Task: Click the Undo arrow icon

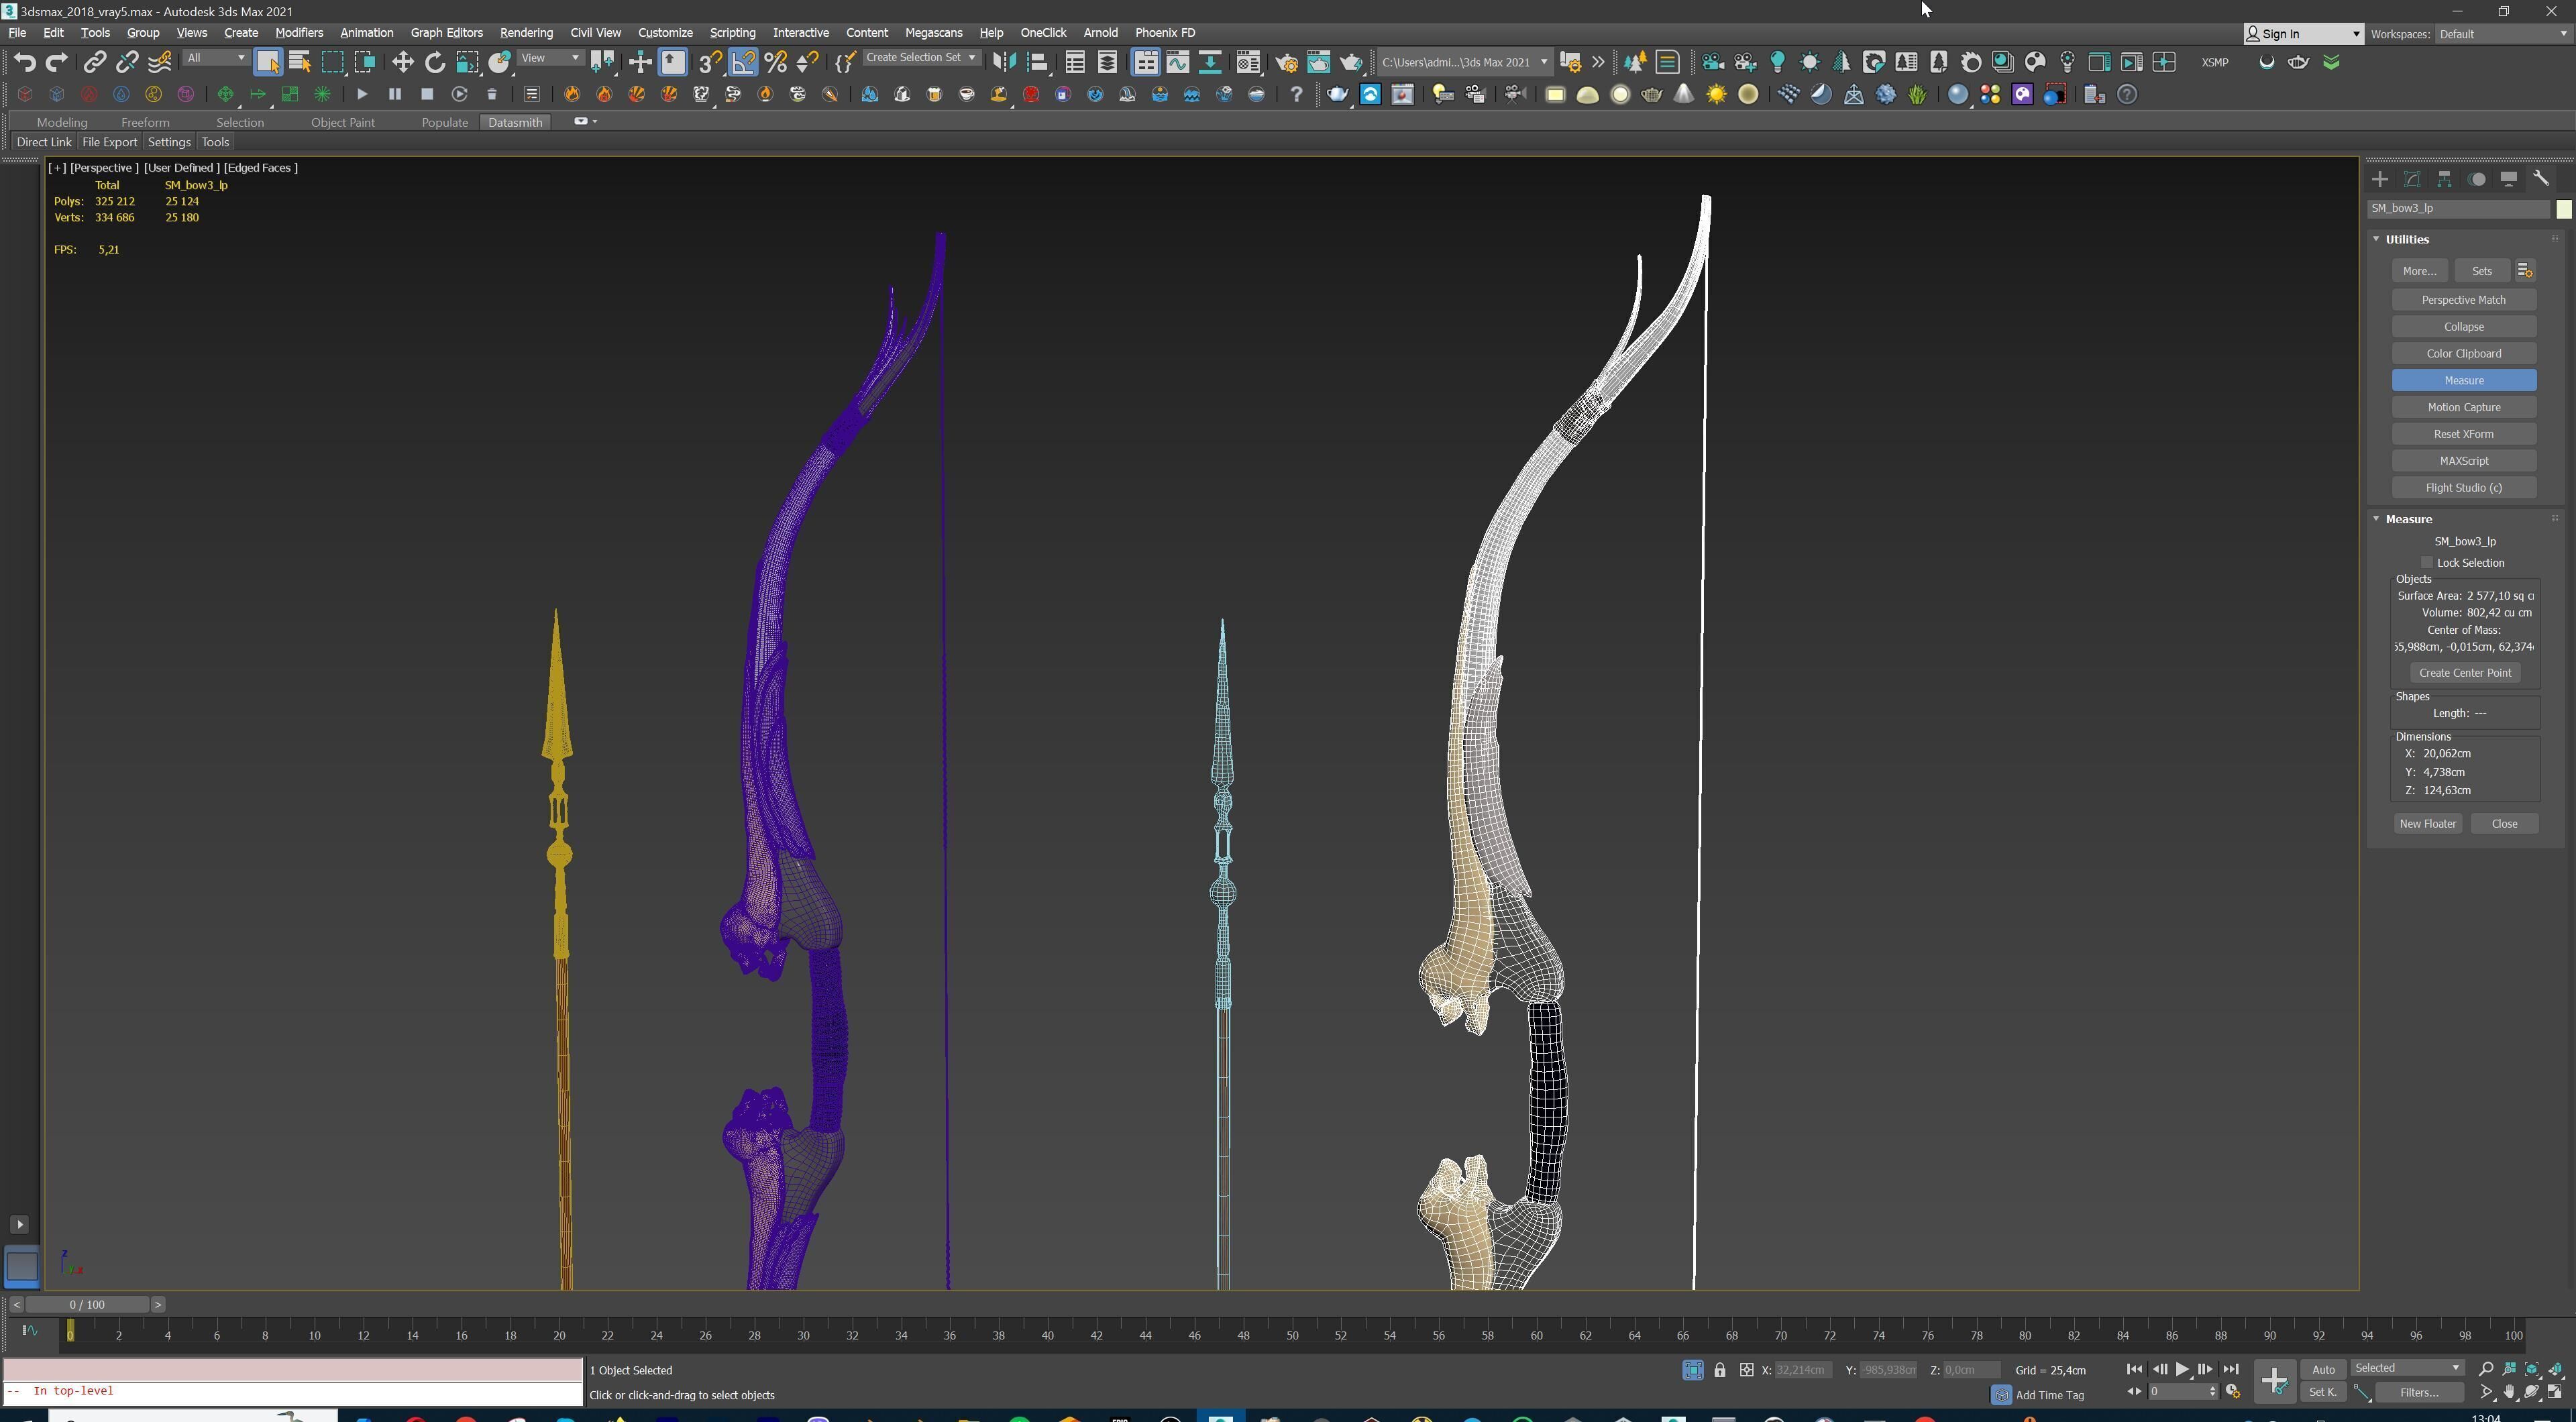Action: (x=24, y=62)
